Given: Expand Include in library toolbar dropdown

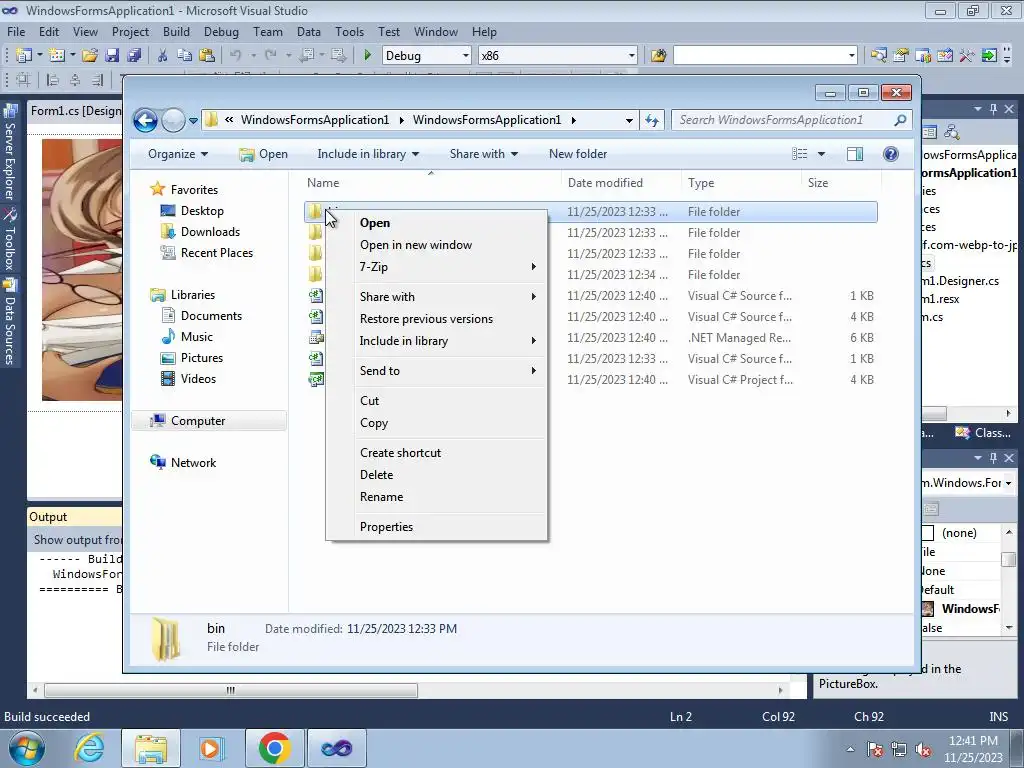Looking at the screenshot, I should pyautogui.click(x=368, y=154).
